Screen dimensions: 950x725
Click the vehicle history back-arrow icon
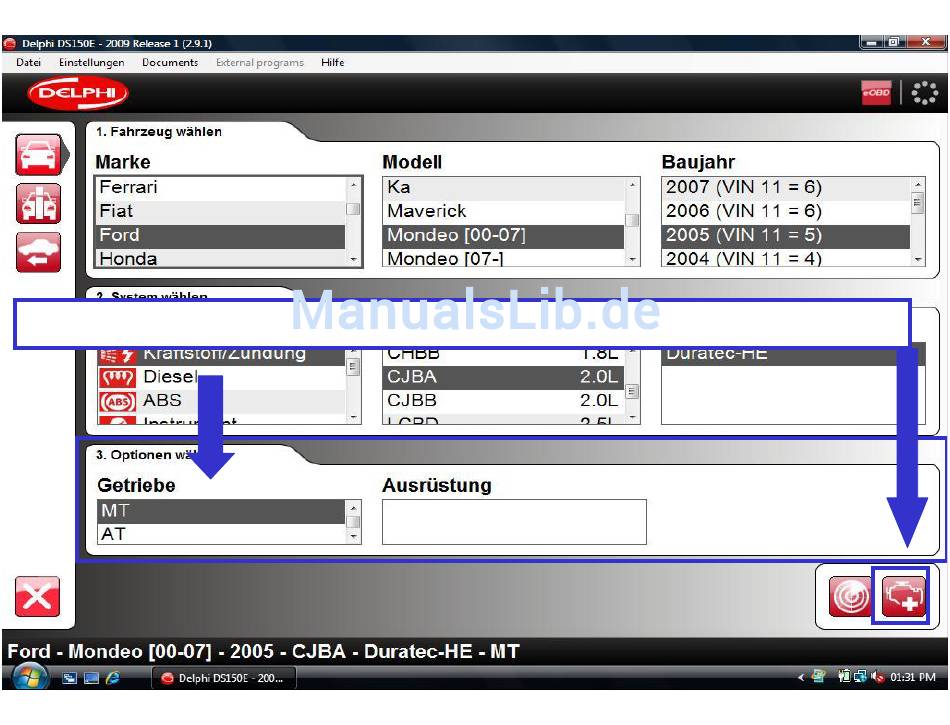38,252
